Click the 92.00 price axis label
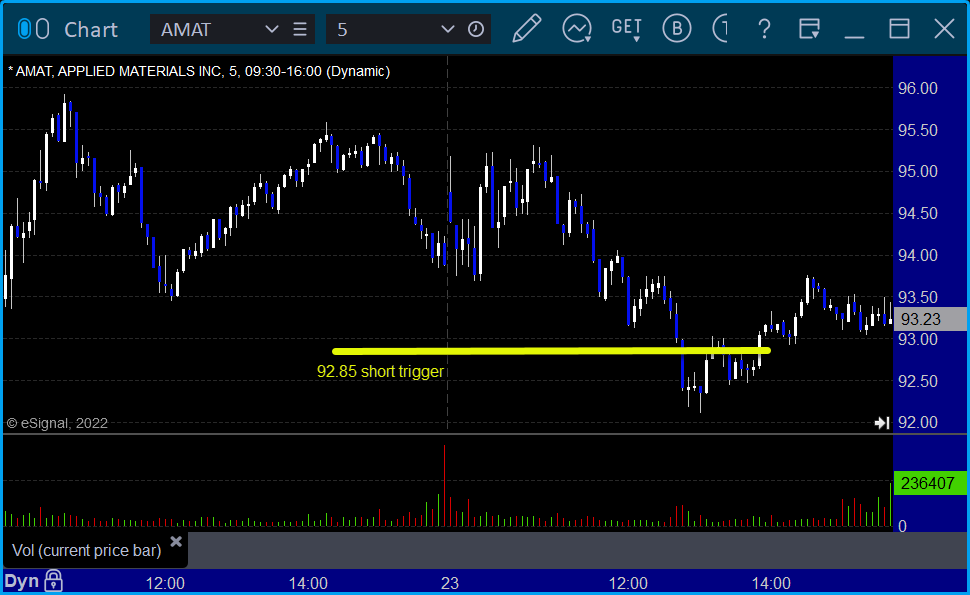 [918, 422]
